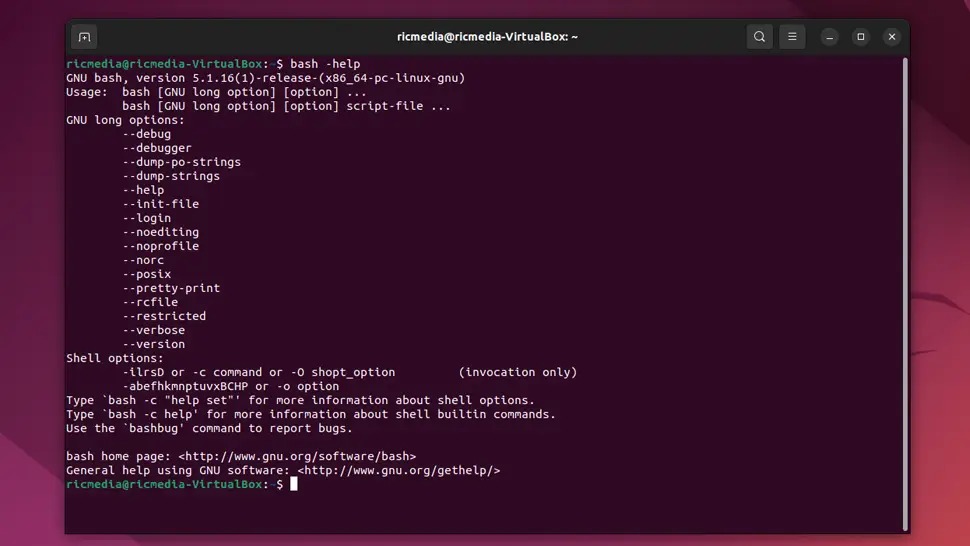Click the 'help set' information line
This screenshot has width=970, height=546.
click(x=301, y=400)
